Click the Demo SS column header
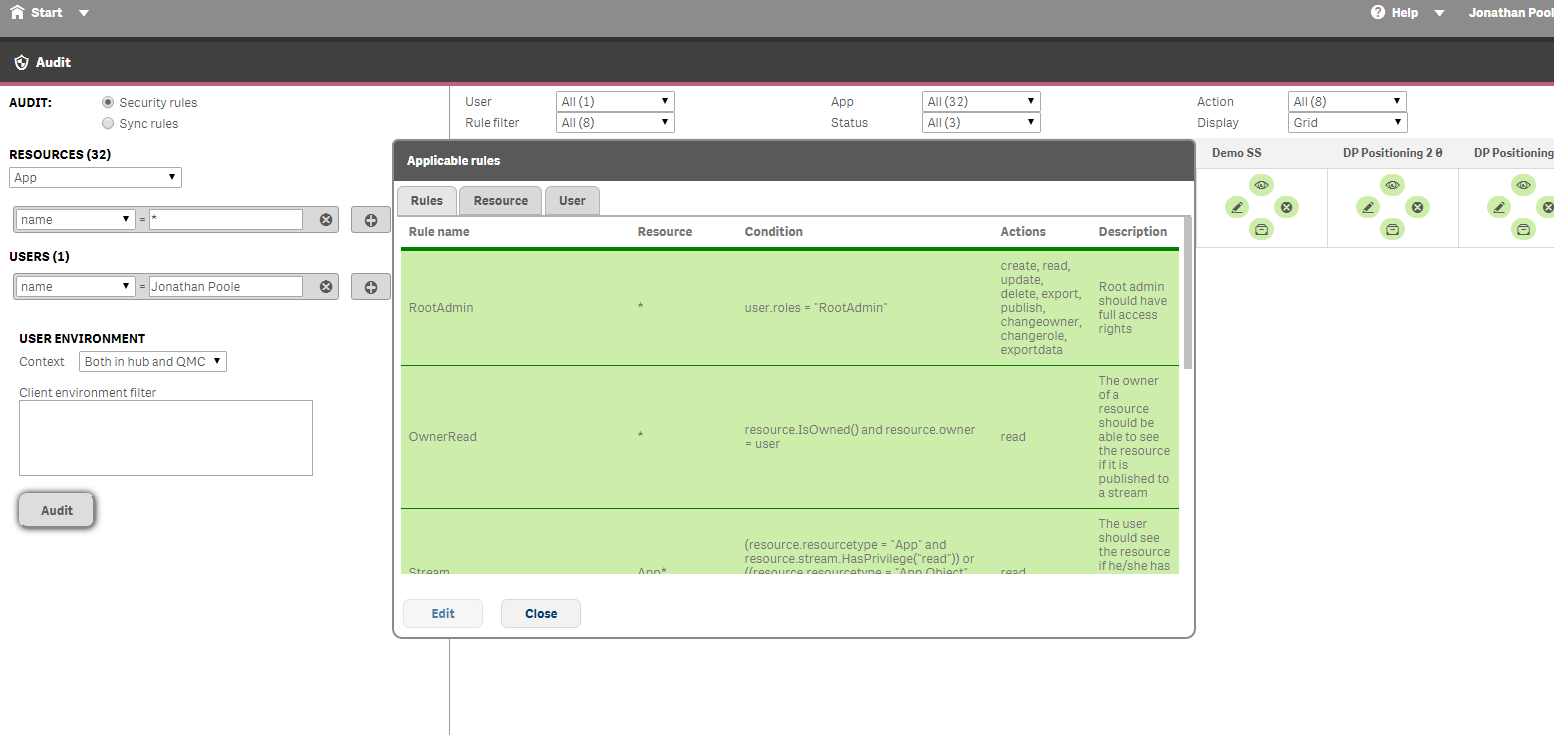Screen dimensions: 1554x735 click(1236, 153)
